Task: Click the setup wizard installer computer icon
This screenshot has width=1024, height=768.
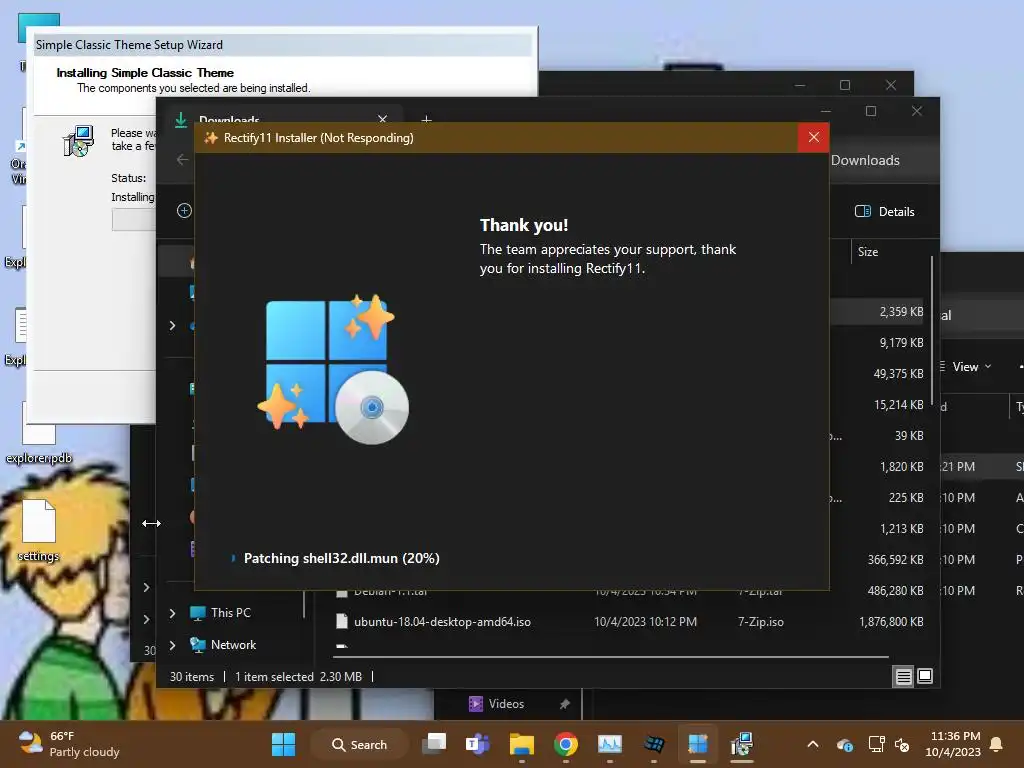Action: [78, 141]
